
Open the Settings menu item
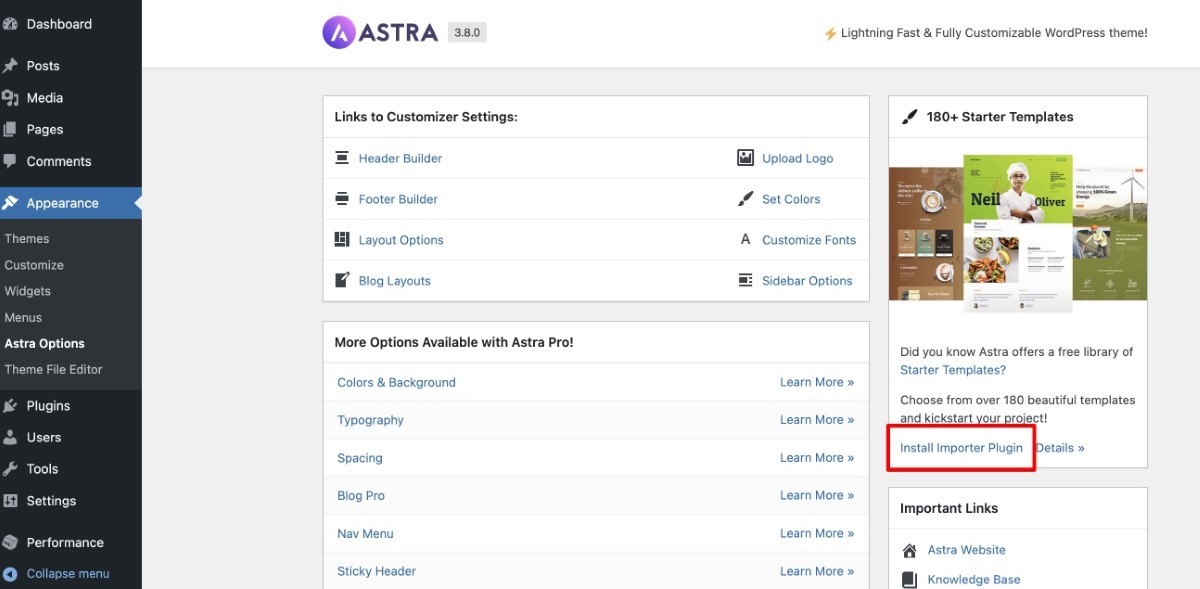51,501
